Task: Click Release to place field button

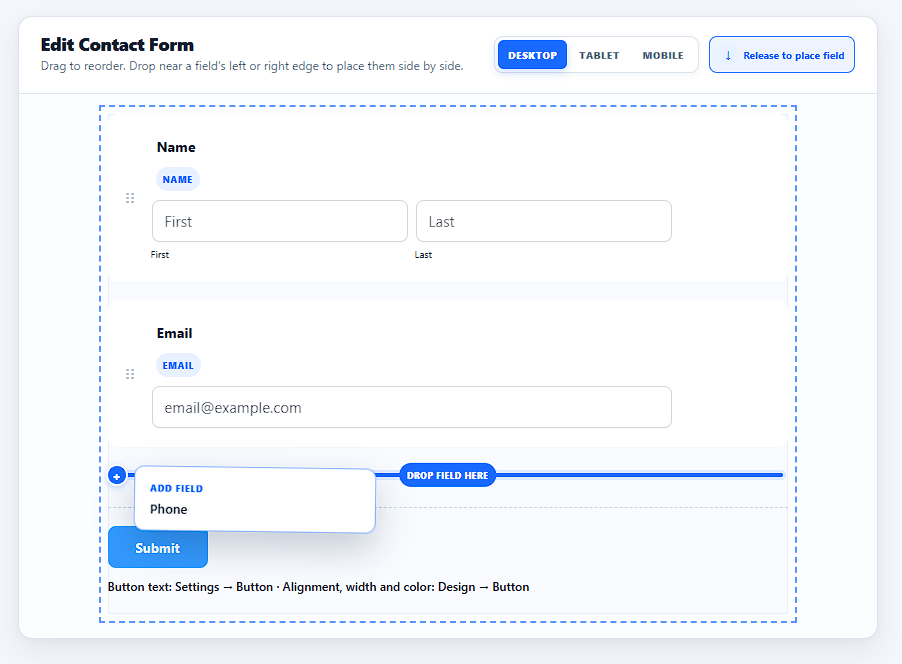Action: click(781, 55)
